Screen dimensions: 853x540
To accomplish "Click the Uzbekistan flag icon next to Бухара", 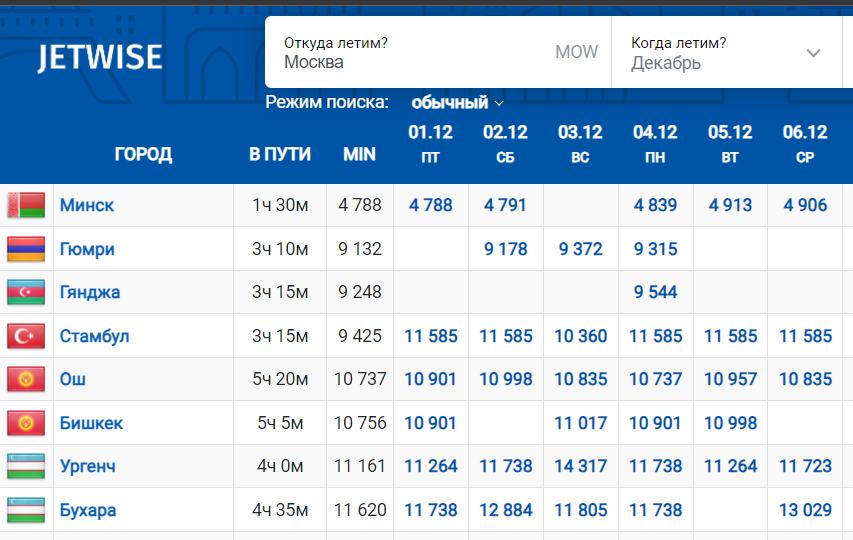I will (26, 510).
